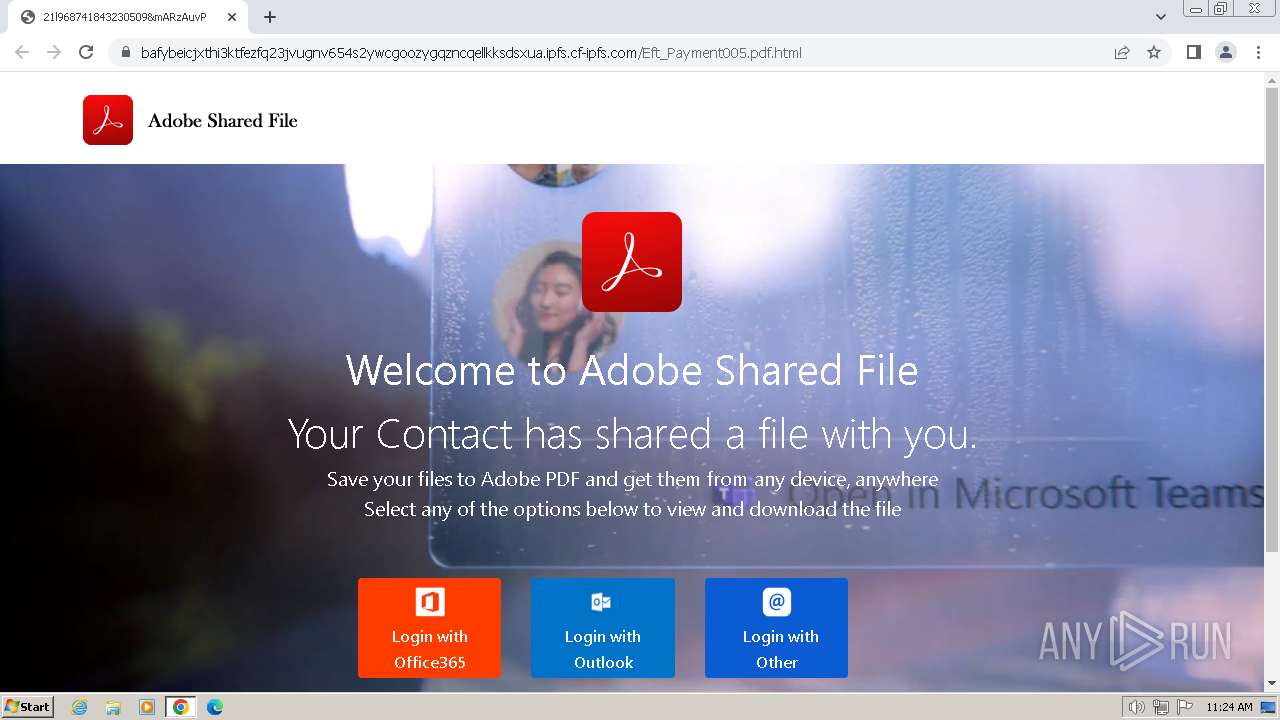The width and height of the screenshot is (1280, 720).
Task: Click the system clock showing 11:24 AM
Action: click(1229, 707)
